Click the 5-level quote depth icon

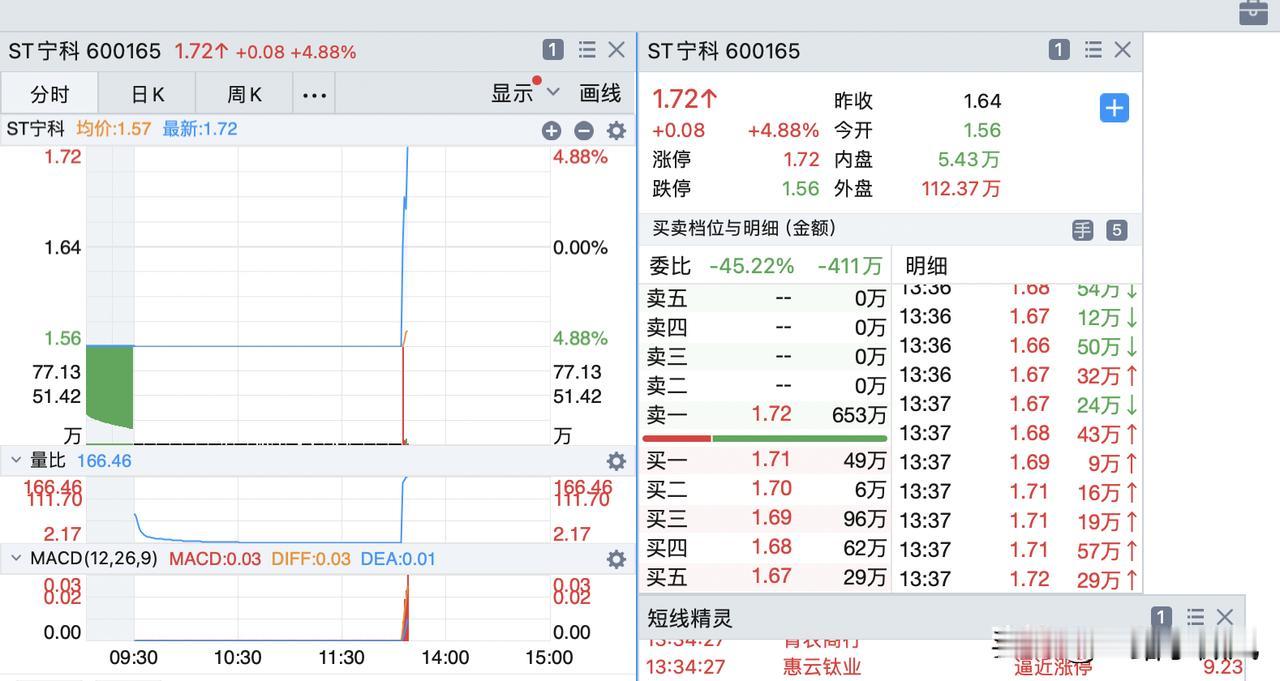(1118, 229)
